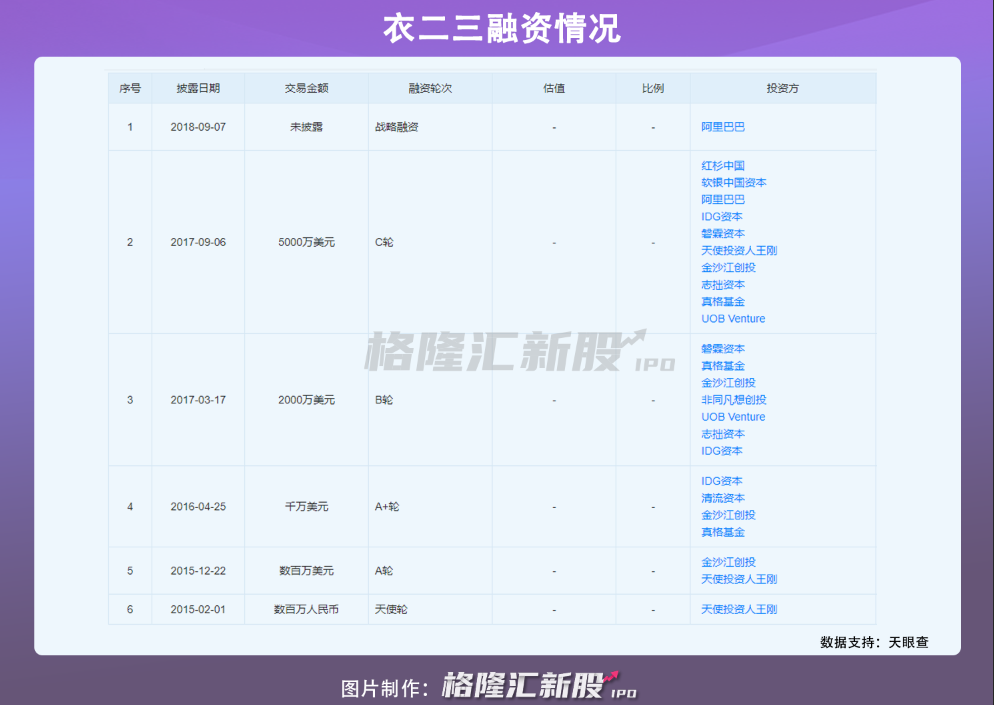The height and width of the screenshot is (705, 994).
Task: Click the 披露日期 column header
Action: 198,88
